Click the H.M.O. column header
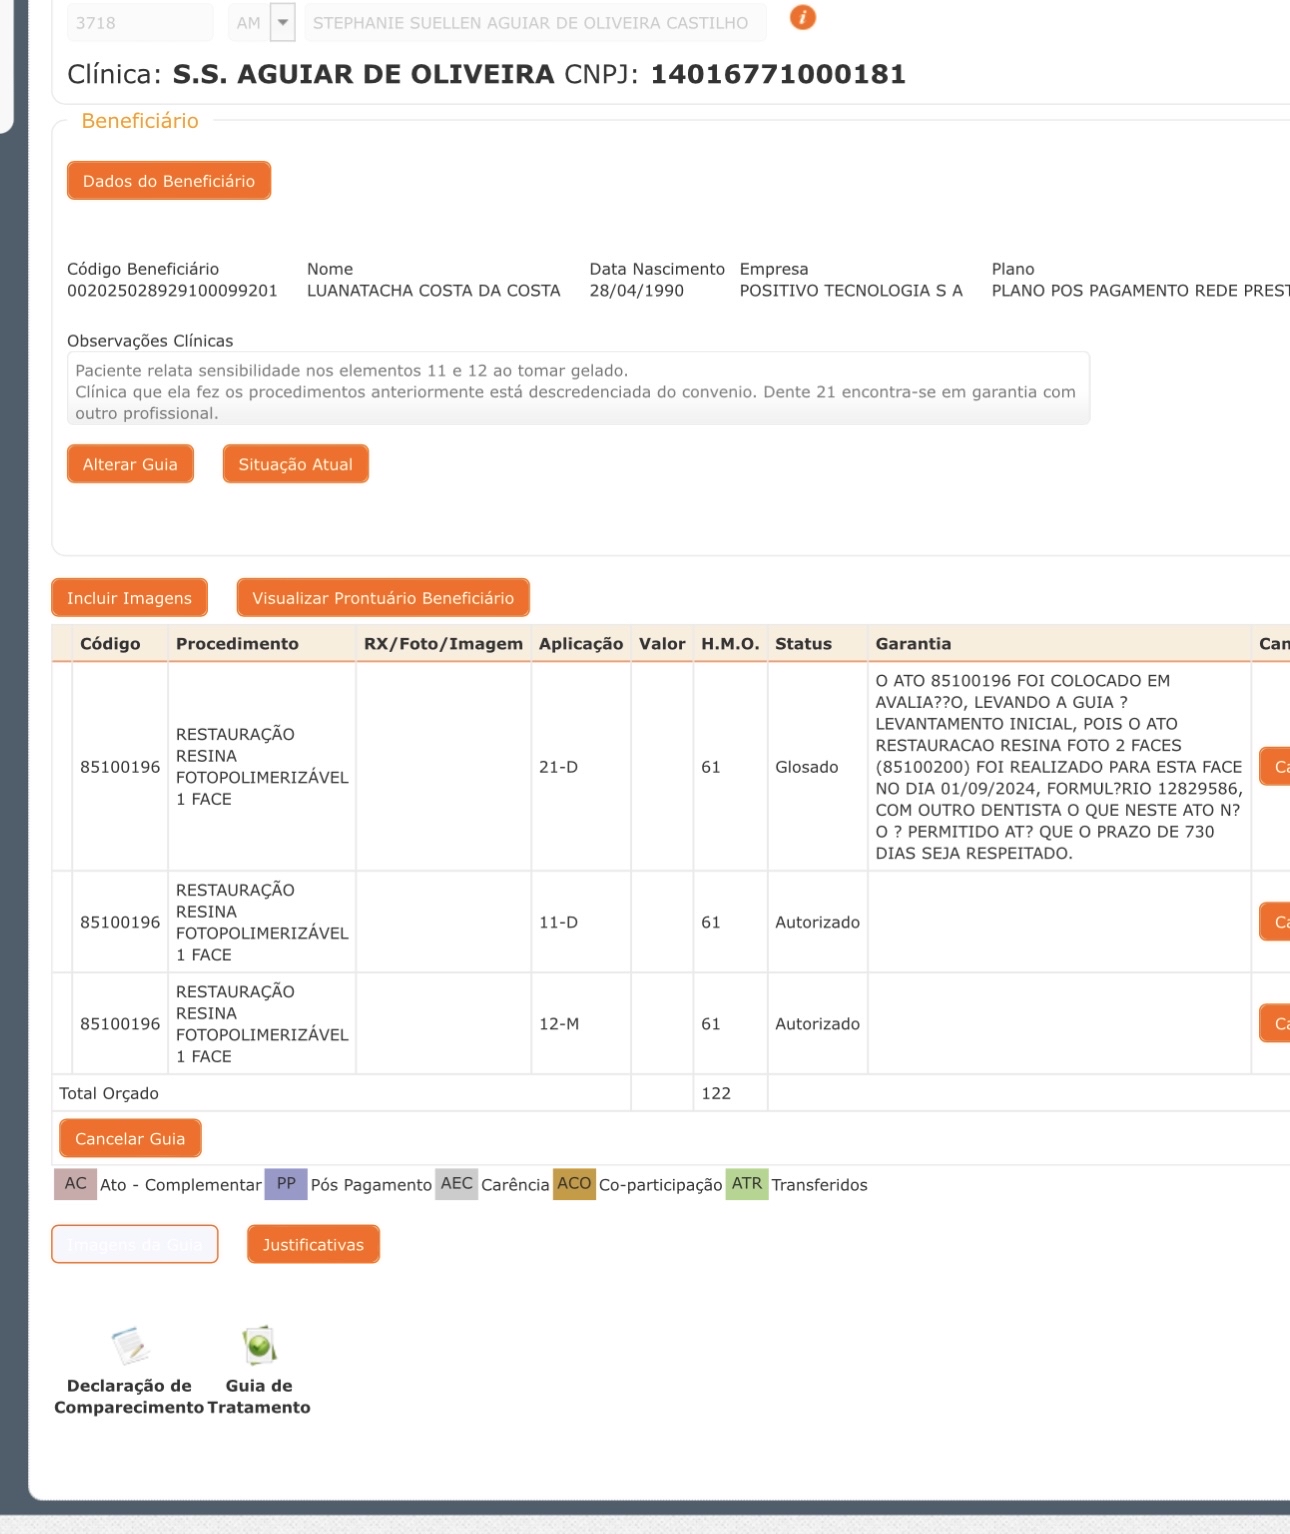 pos(730,644)
